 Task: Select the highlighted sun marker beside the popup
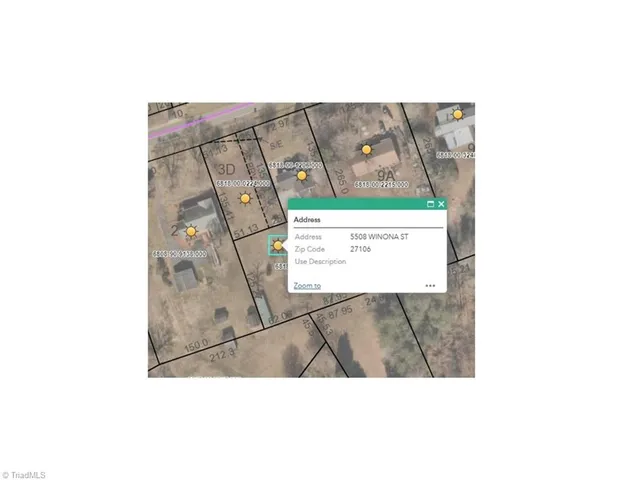coord(277,244)
